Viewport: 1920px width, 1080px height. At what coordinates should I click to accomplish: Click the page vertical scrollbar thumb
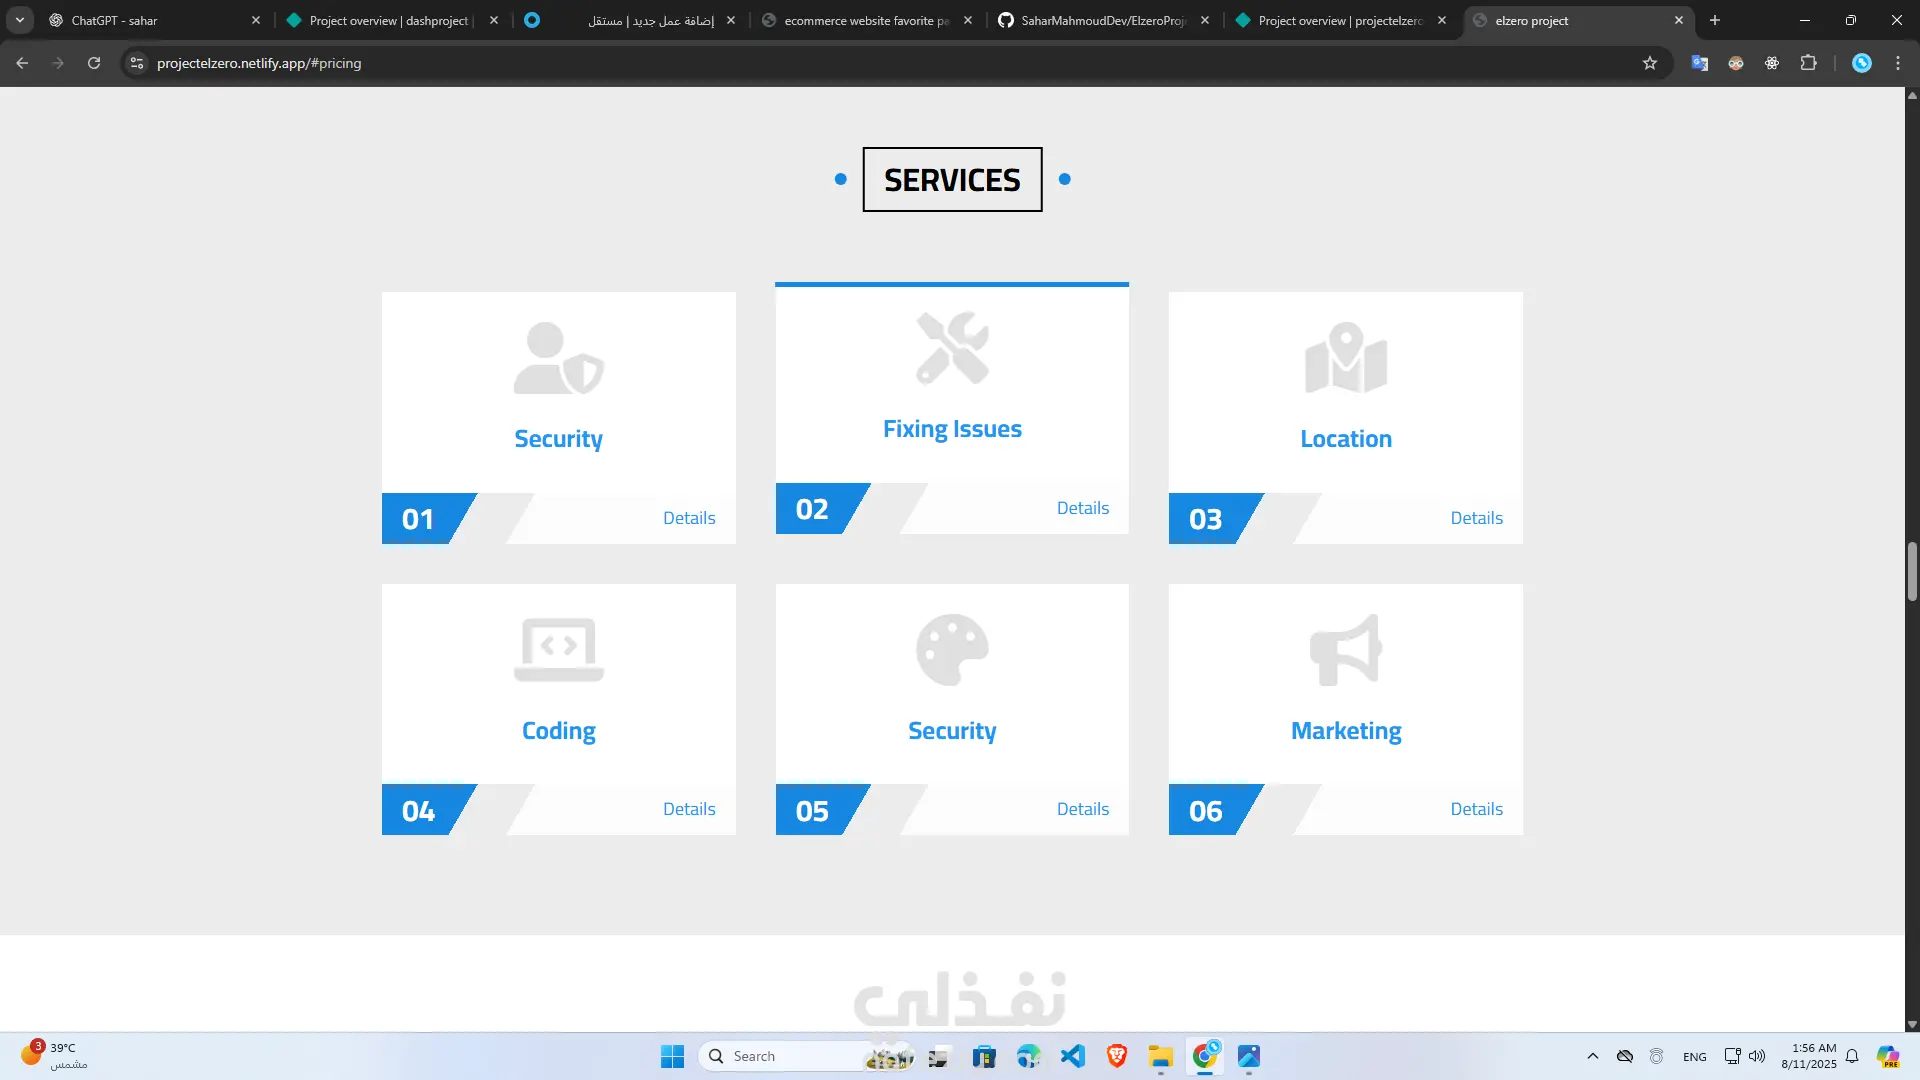point(1912,571)
